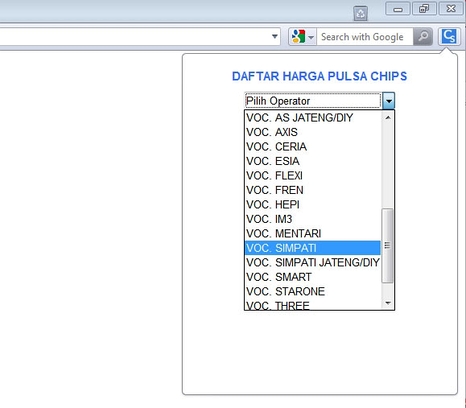Select VOC. SIMPATI JATENG/DIY option

pyautogui.click(x=313, y=263)
